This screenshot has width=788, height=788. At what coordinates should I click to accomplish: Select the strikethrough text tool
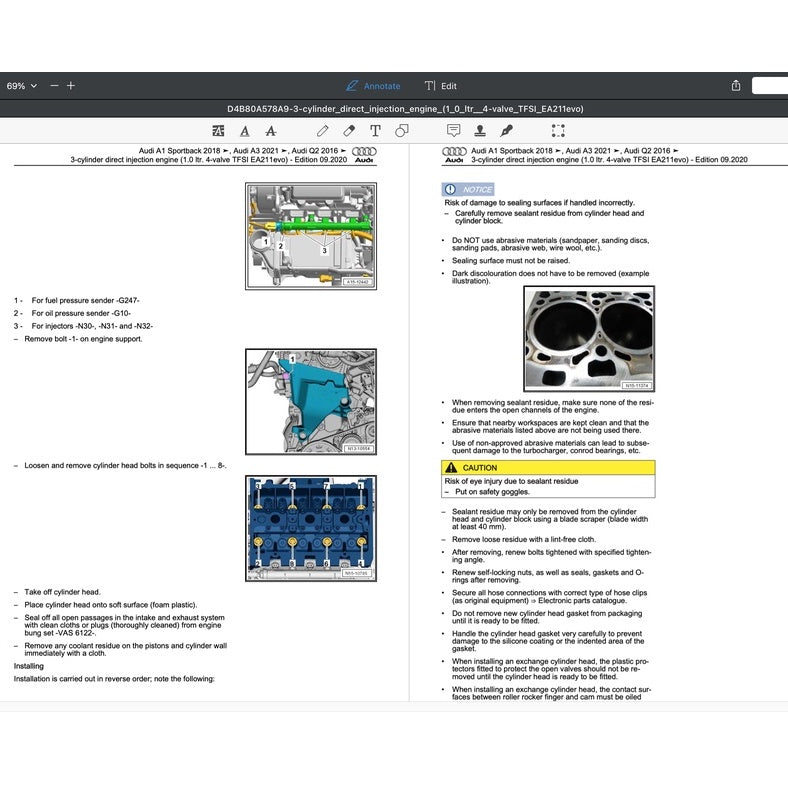tap(271, 130)
